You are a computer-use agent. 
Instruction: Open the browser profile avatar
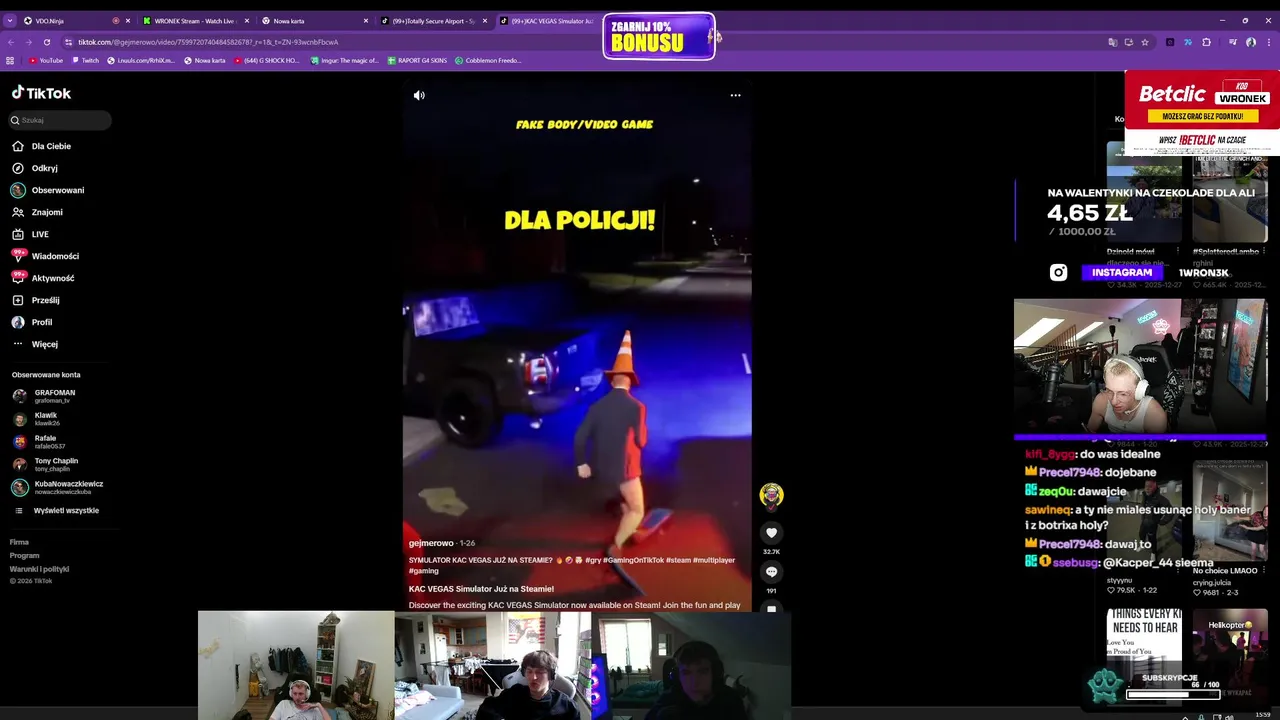[x=1251, y=42]
